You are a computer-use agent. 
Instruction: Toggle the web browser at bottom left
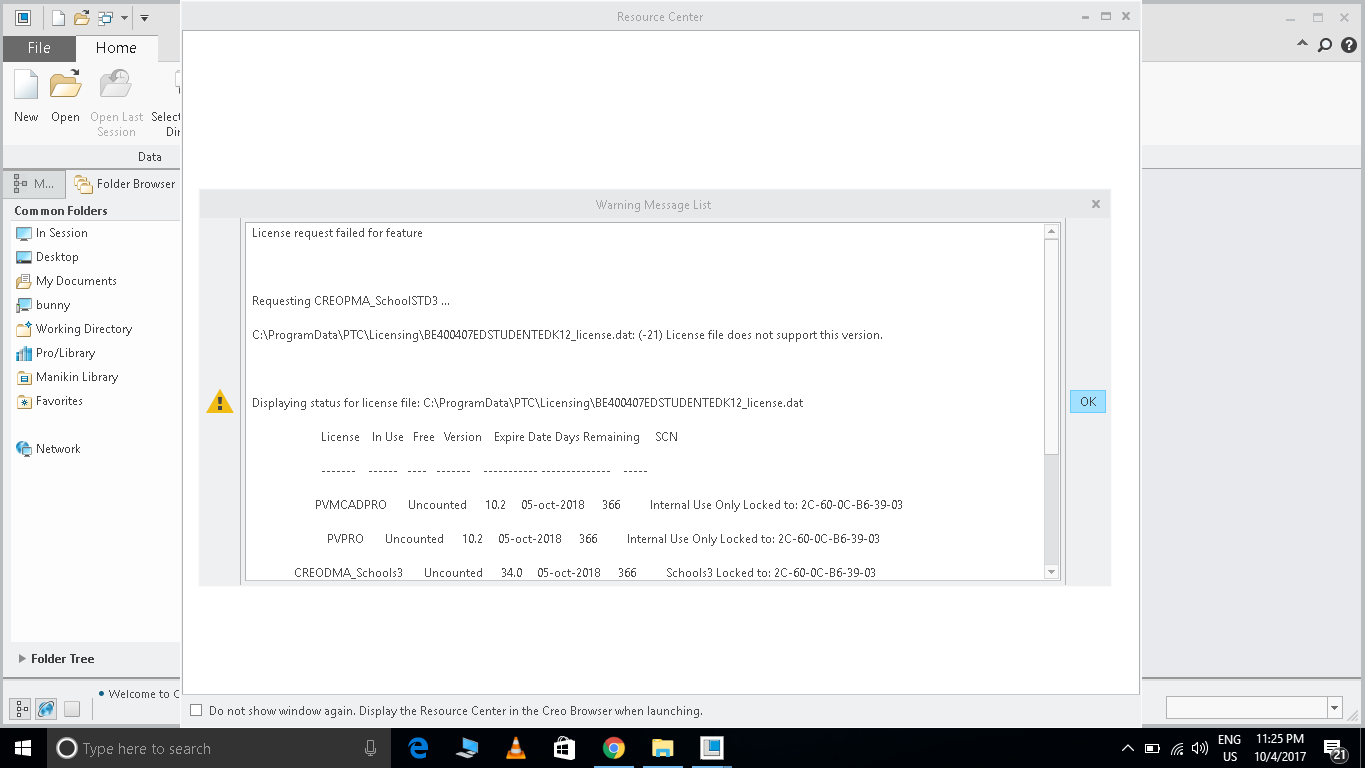[x=46, y=708]
